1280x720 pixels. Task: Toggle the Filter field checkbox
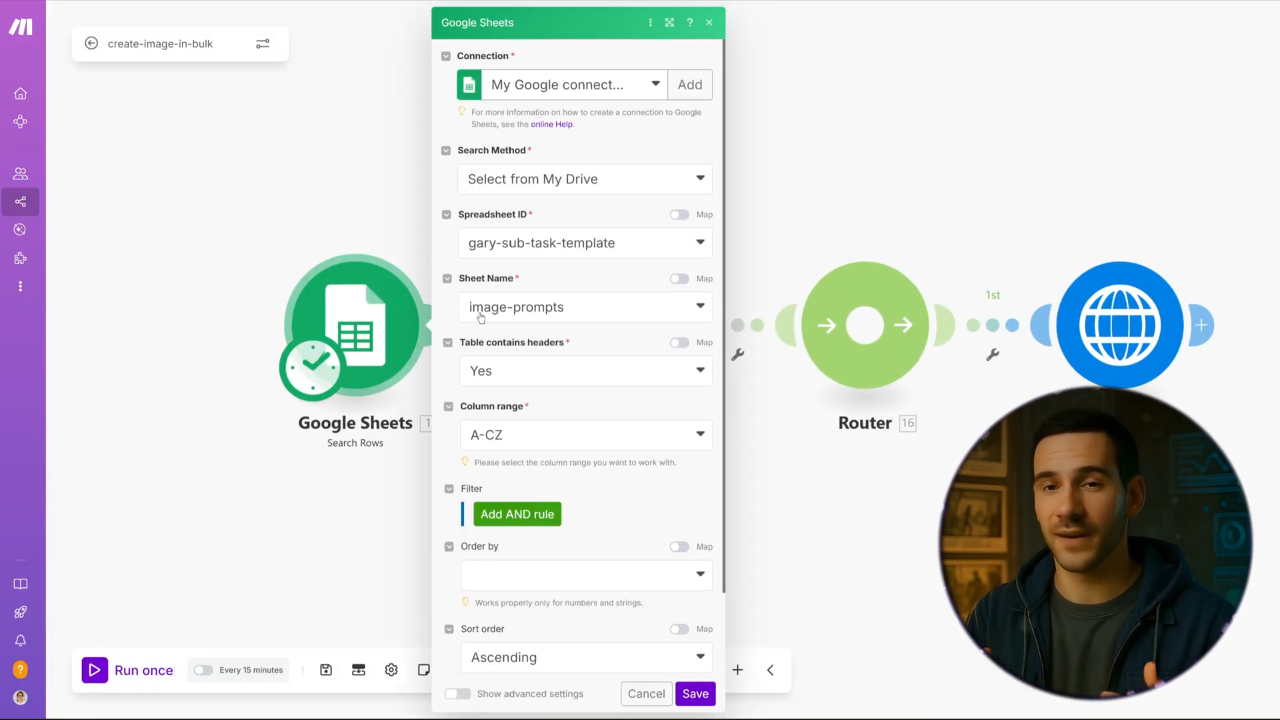(449, 489)
